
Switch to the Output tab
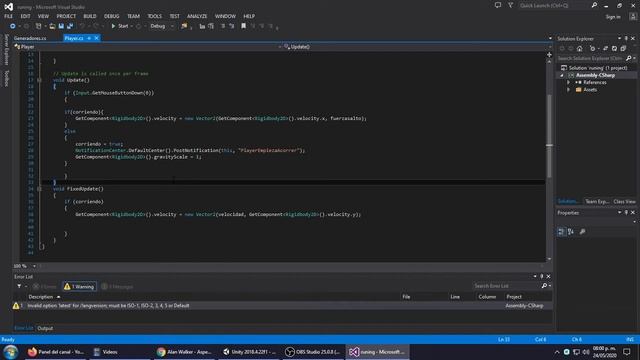click(x=45, y=328)
